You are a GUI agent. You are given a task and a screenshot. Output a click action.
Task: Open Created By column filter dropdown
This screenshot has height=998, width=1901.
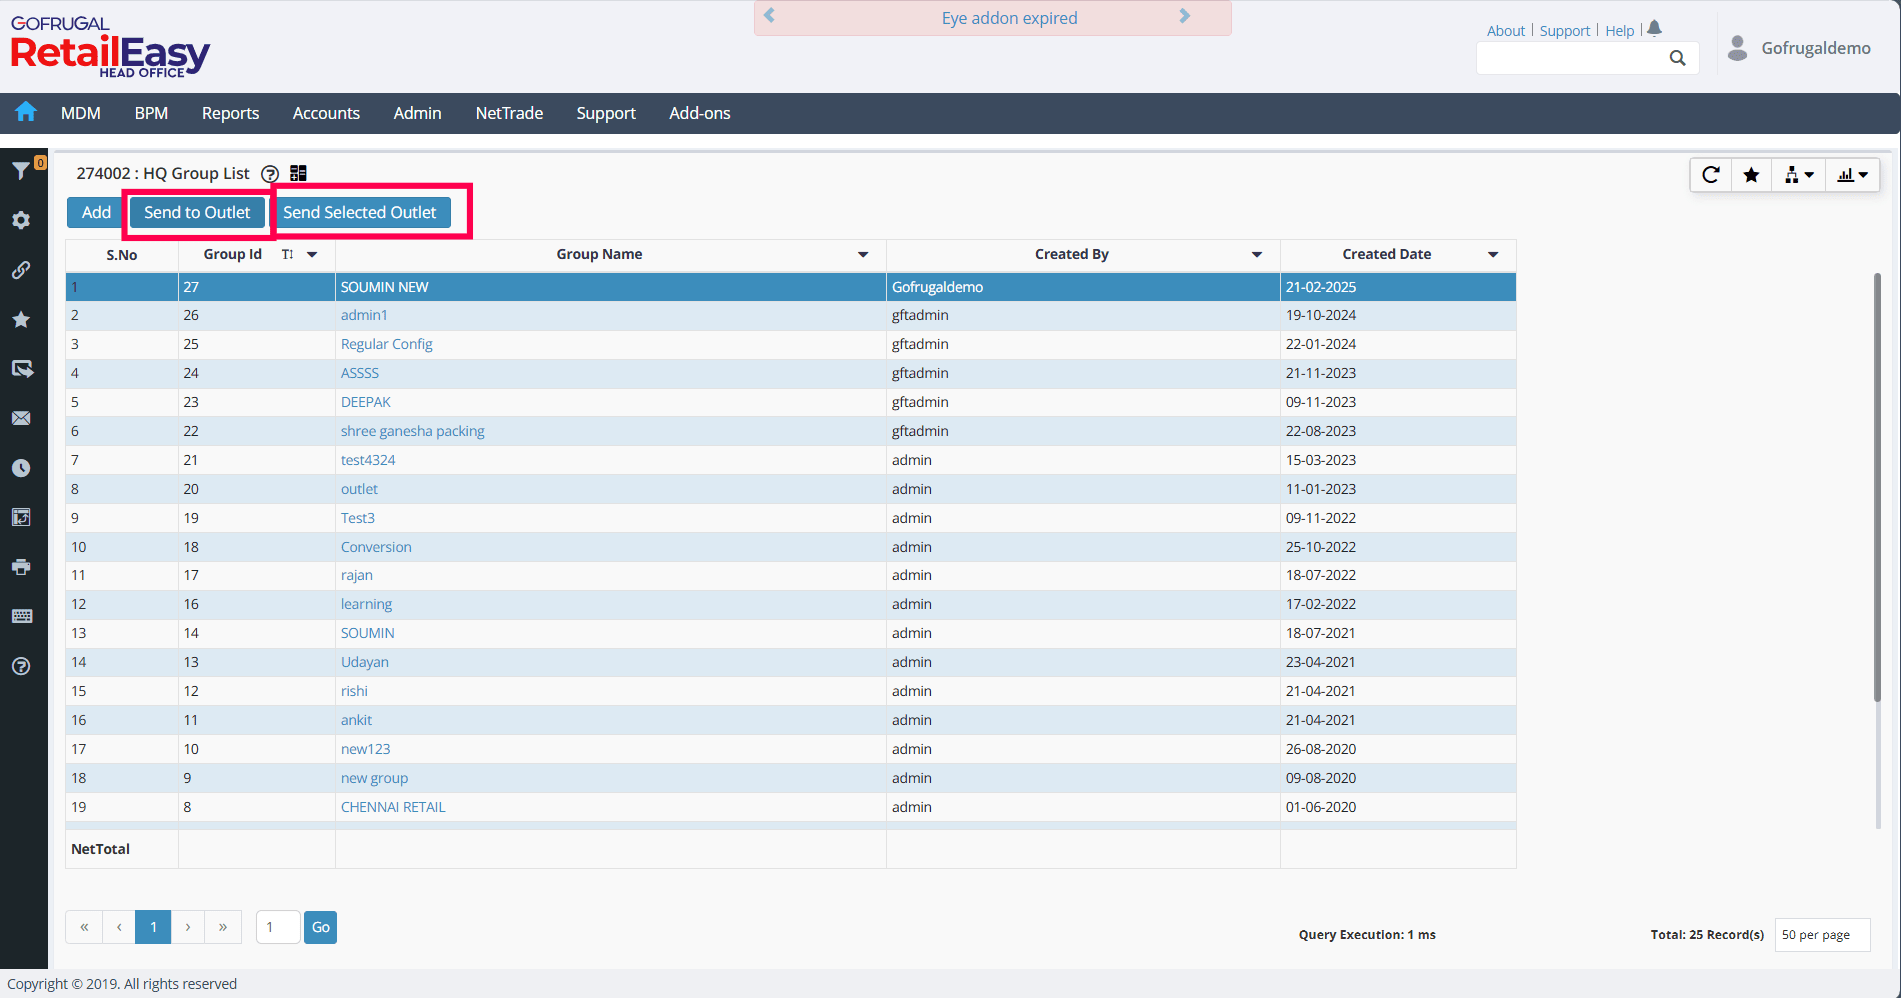1257,254
